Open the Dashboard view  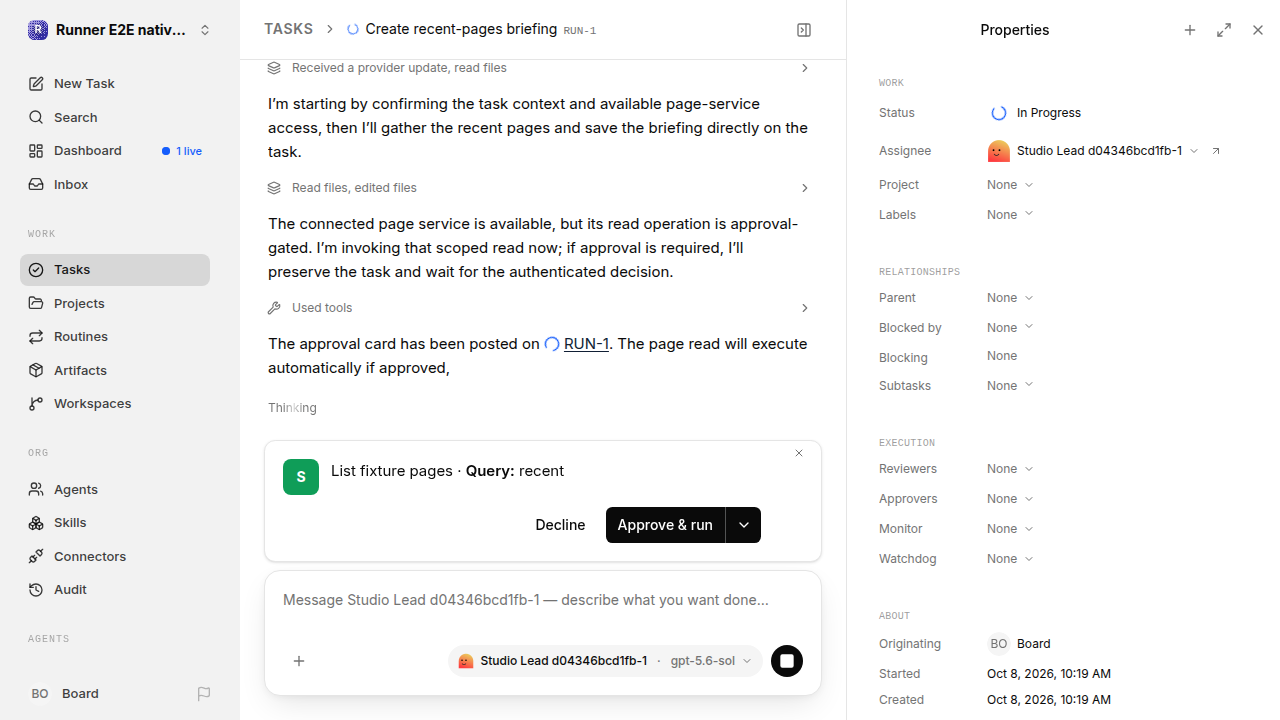115,151
